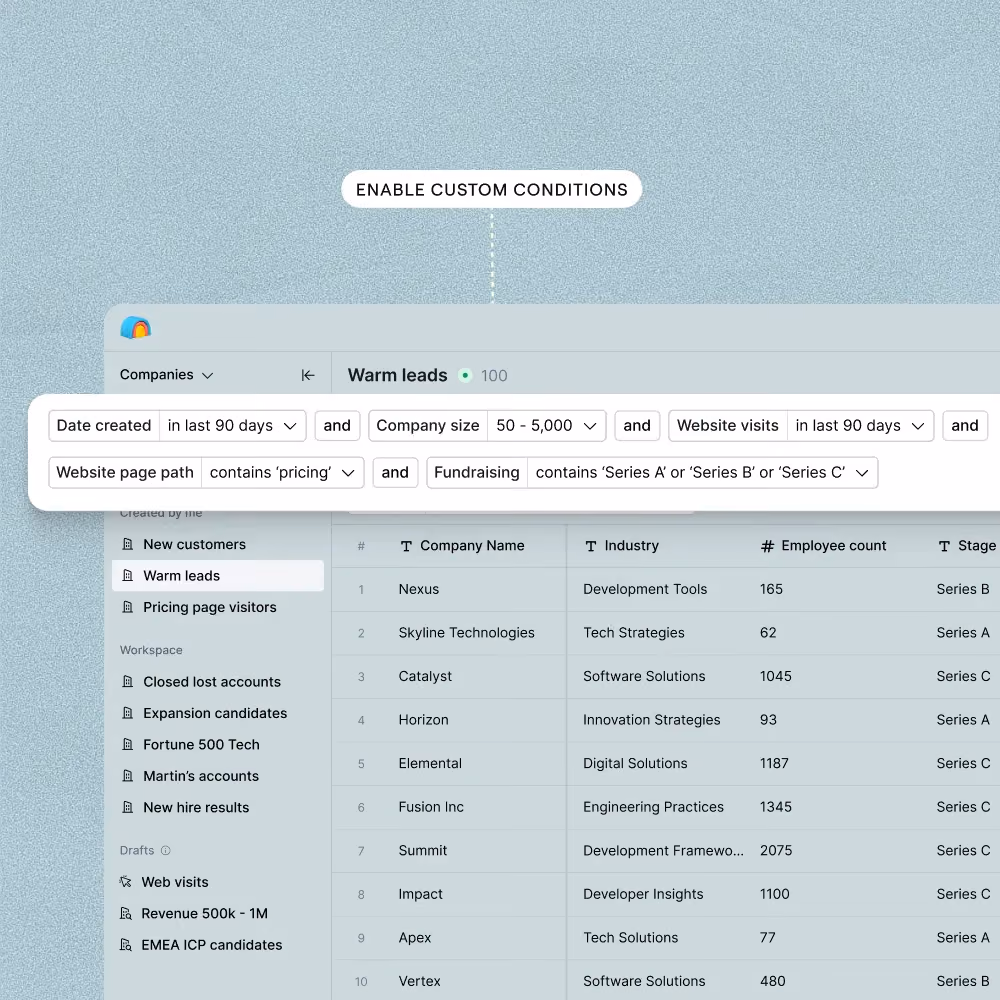Click 'and' operator after Date created filter
This screenshot has height=1000, width=1000.
tap(337, 425)
